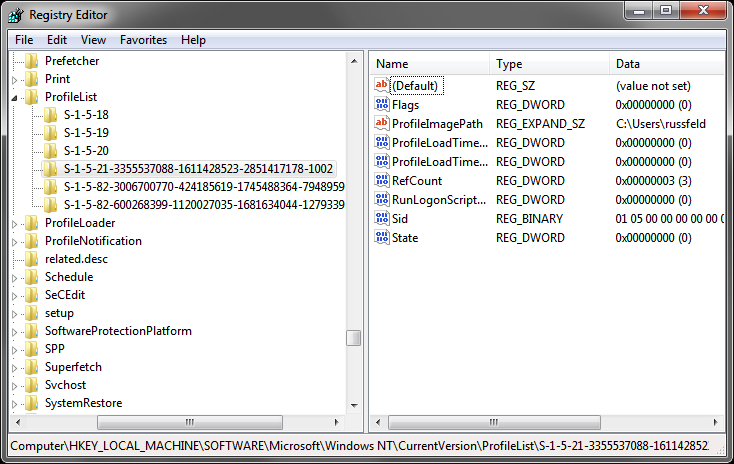This screenshot has height=464, width=734.
Task: Open the View menu
Action: click(93, 40)
